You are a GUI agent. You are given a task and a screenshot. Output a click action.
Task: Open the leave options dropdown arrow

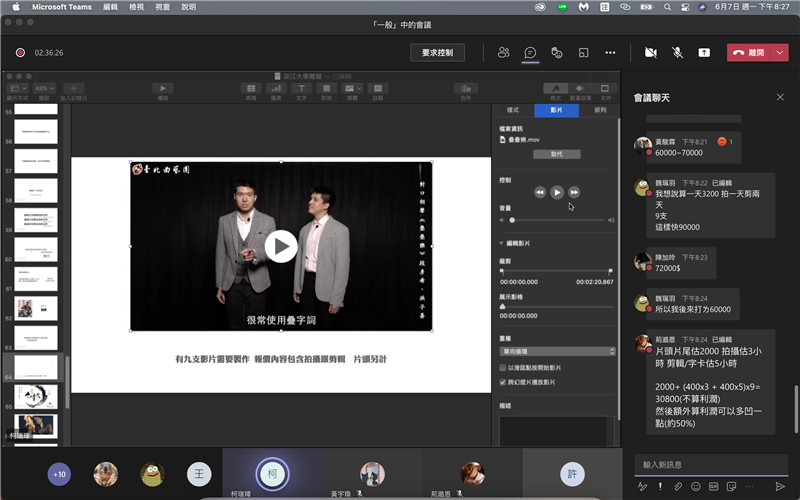click(x=778, y=52)
